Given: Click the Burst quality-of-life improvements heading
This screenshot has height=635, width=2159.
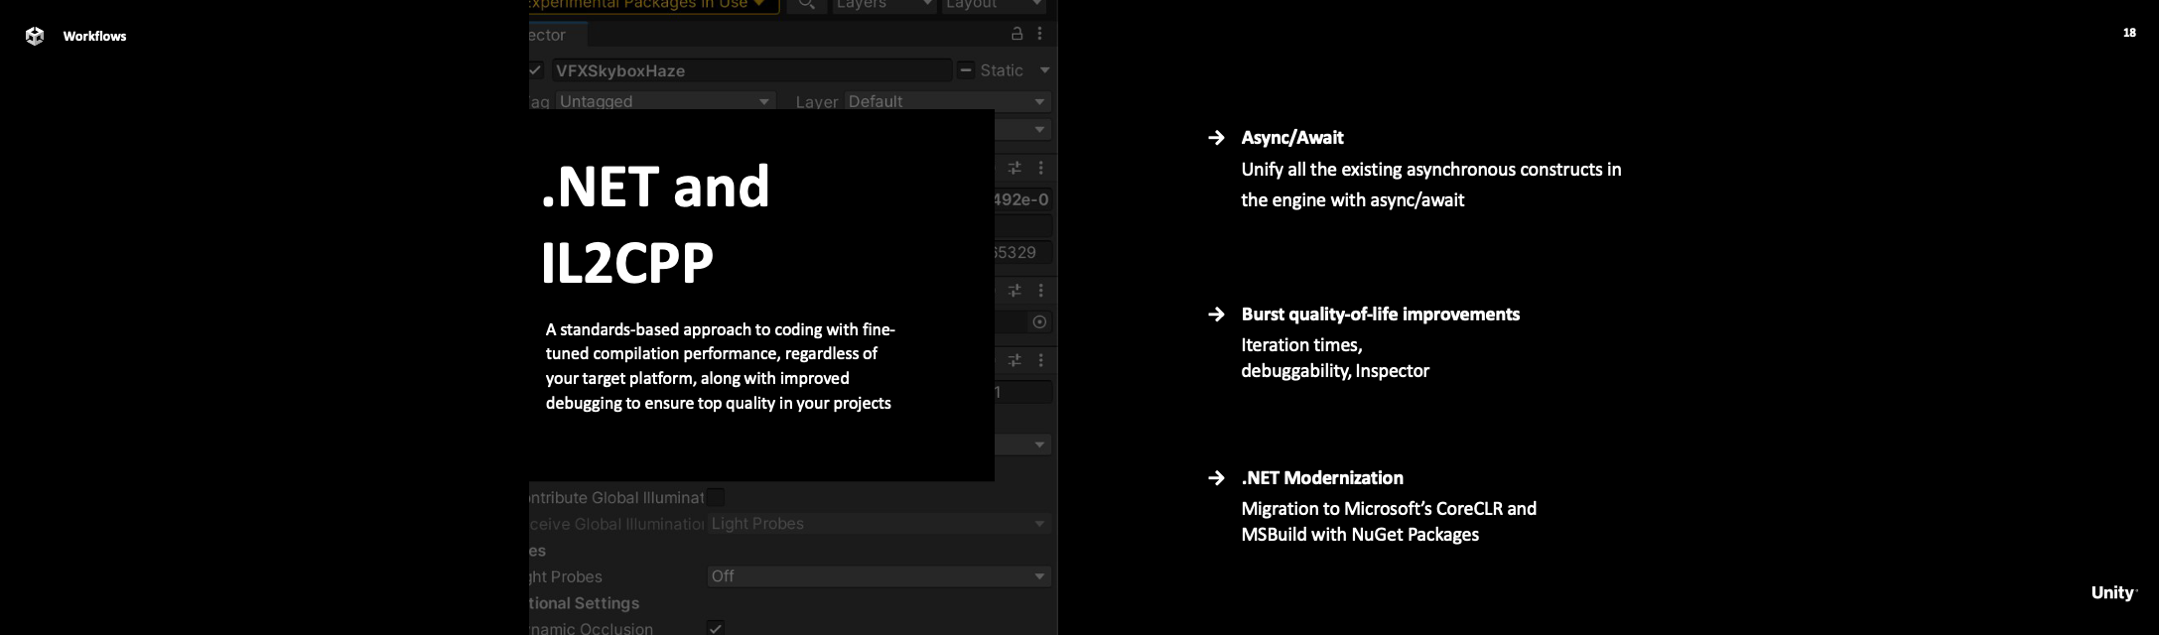Looking at the screenshot, I should point(1380,314).
